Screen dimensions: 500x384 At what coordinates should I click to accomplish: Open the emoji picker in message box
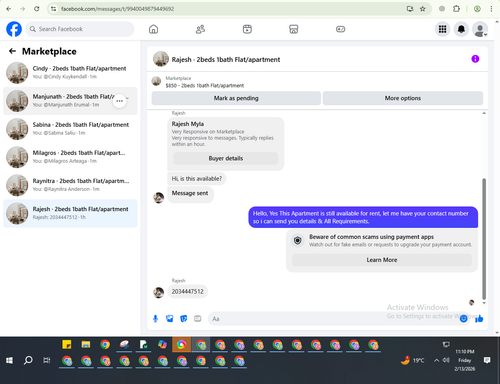point(463,319)
